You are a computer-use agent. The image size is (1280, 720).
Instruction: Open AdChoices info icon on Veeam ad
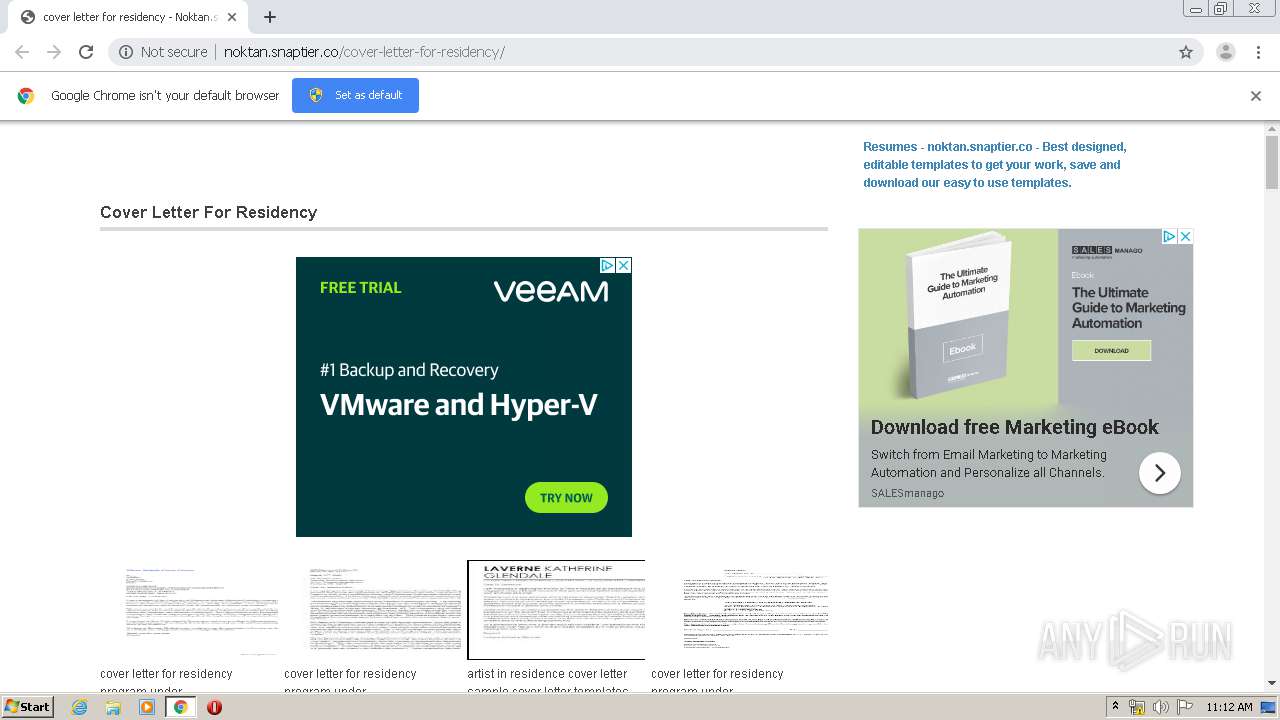pos(607,265)
